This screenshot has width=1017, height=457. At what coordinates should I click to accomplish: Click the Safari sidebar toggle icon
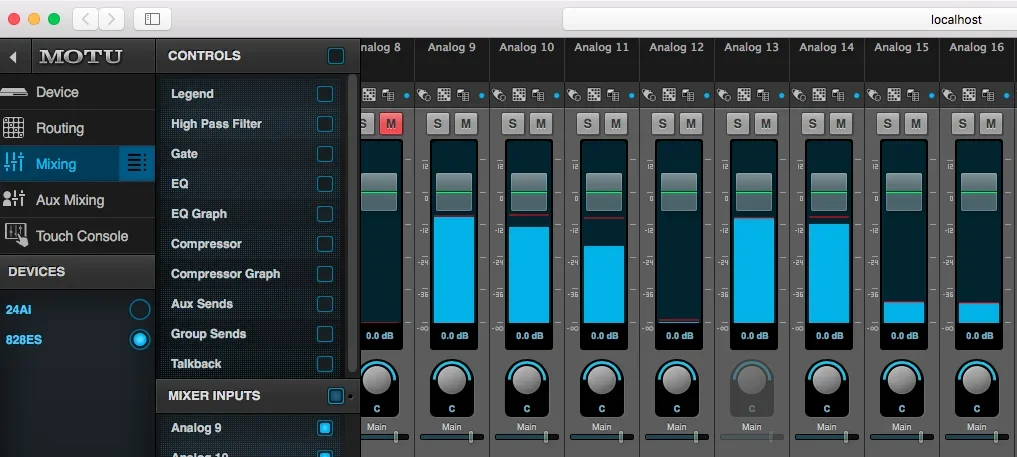pyautogui.click(x=152, y=19)
